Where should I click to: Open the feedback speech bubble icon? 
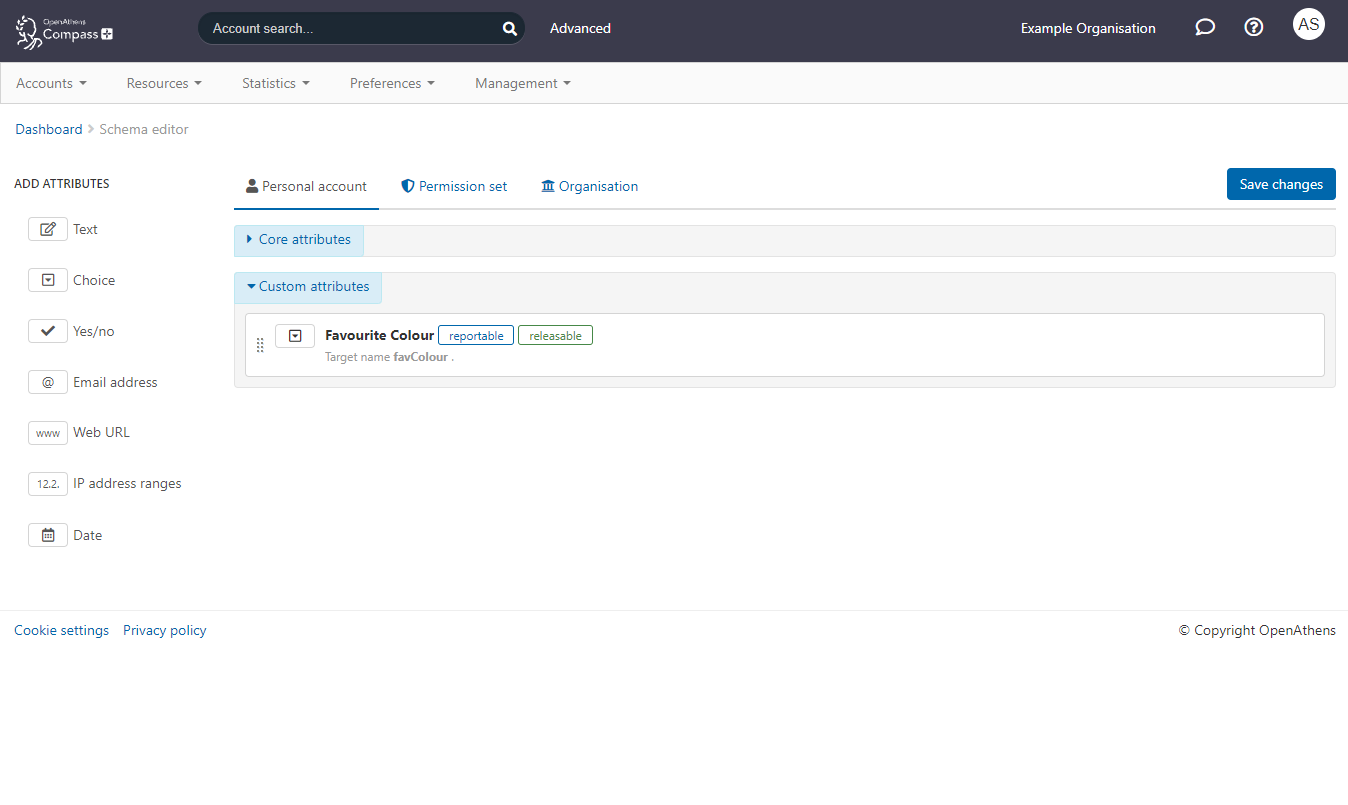[1205, 28]
